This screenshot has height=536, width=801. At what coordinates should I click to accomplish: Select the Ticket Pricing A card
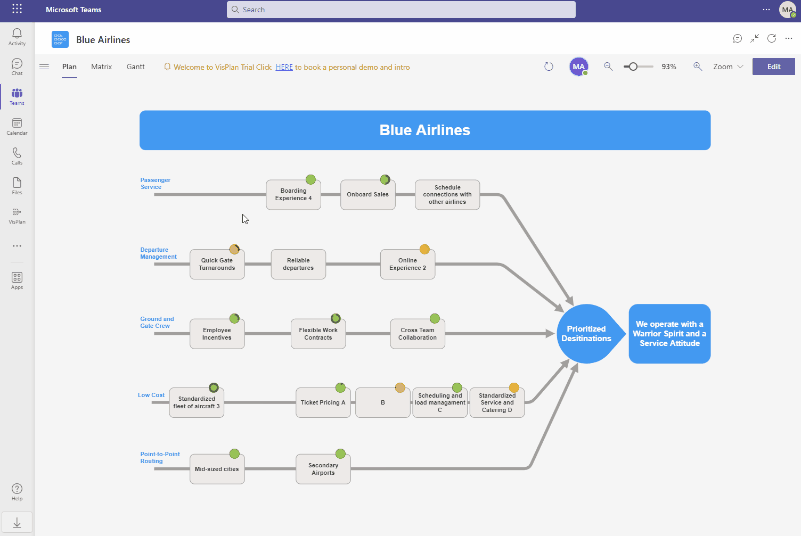pyautogui.click(x=323, y=403)
